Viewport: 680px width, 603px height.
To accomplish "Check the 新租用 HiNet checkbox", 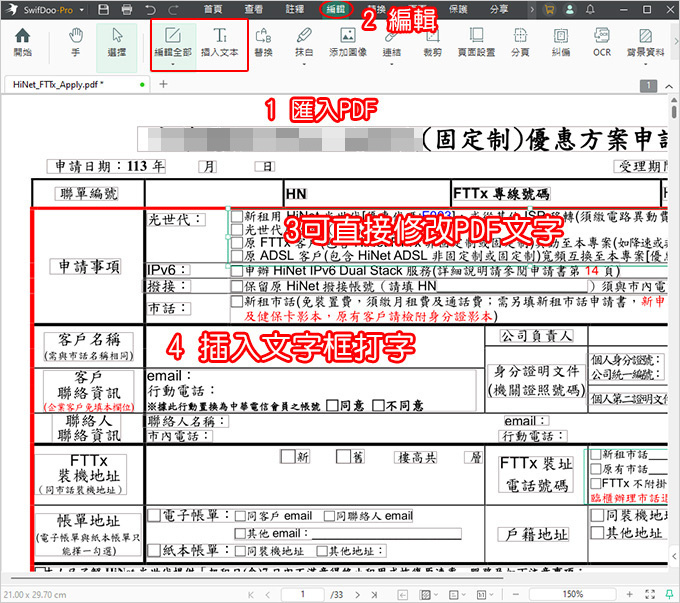I will point(237,216).
